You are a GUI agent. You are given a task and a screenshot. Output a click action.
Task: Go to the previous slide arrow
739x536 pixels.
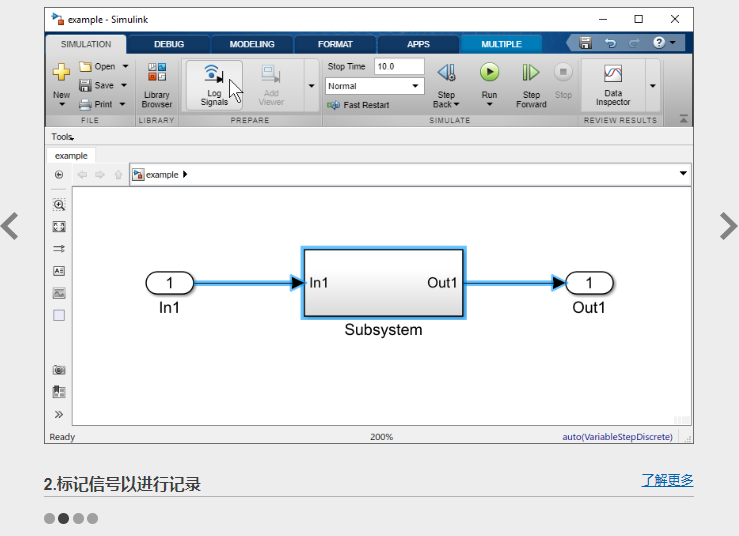coord(10,226)
